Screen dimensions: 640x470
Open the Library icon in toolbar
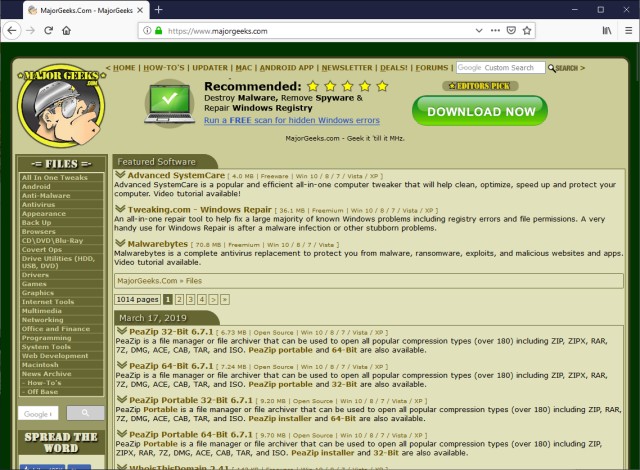(x=607, y=31)
